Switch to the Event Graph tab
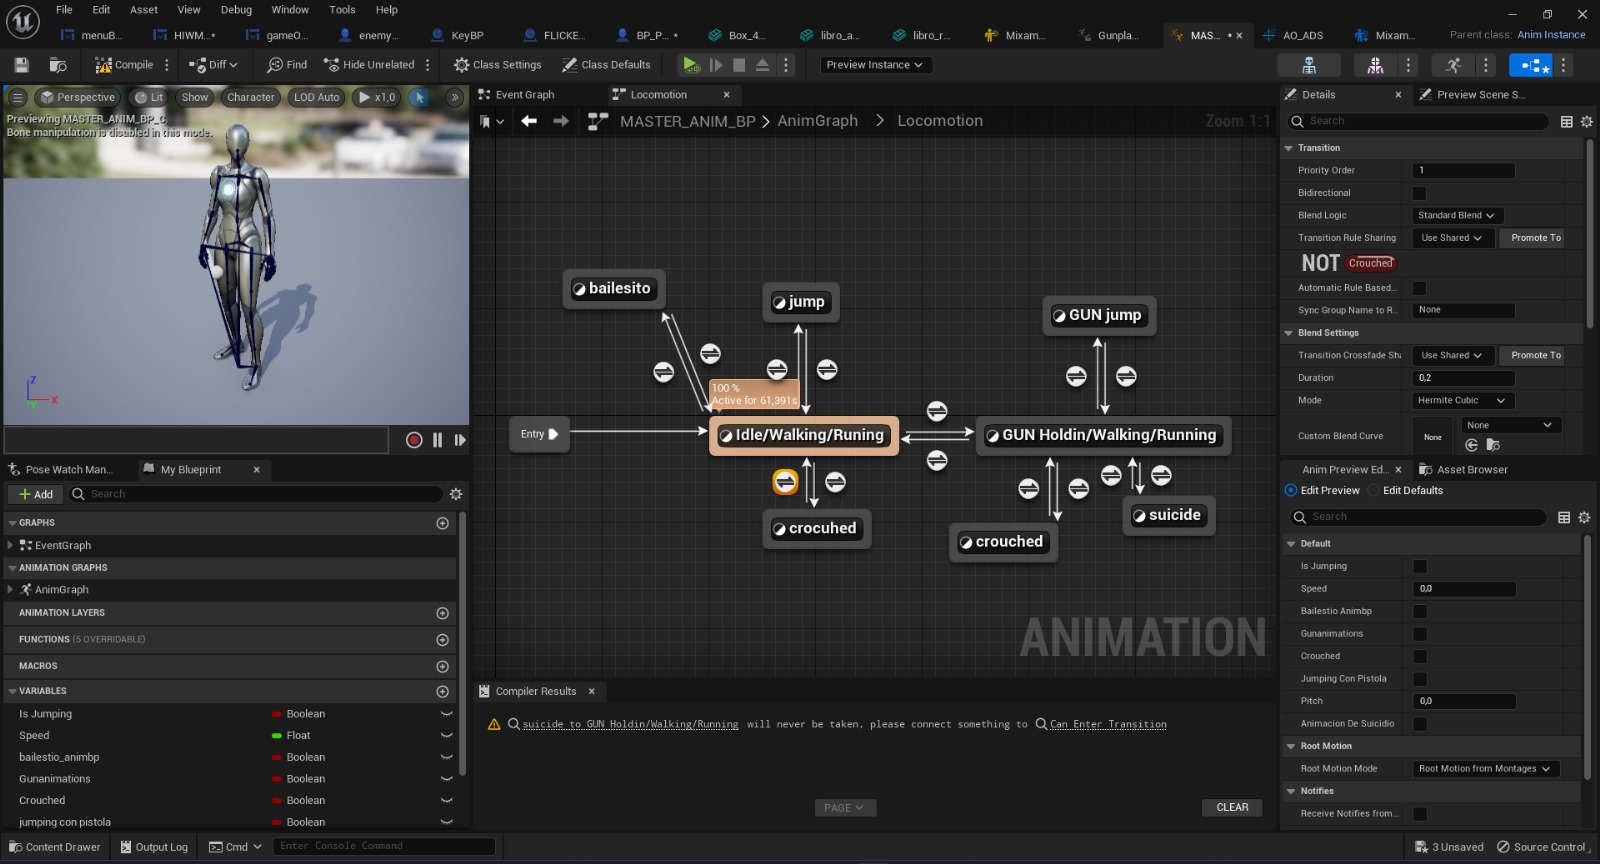This screenshot has height=864, width=1600. point(524,95)
